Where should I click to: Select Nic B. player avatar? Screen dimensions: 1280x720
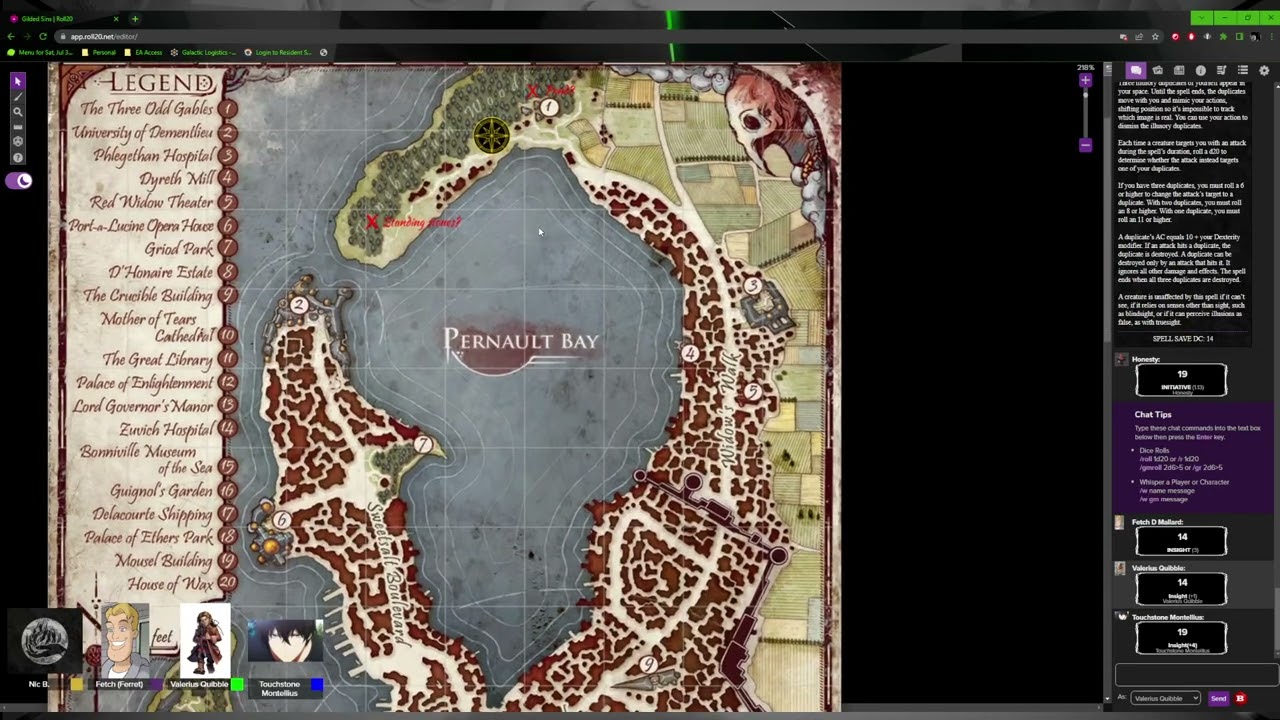pos(44,640)
